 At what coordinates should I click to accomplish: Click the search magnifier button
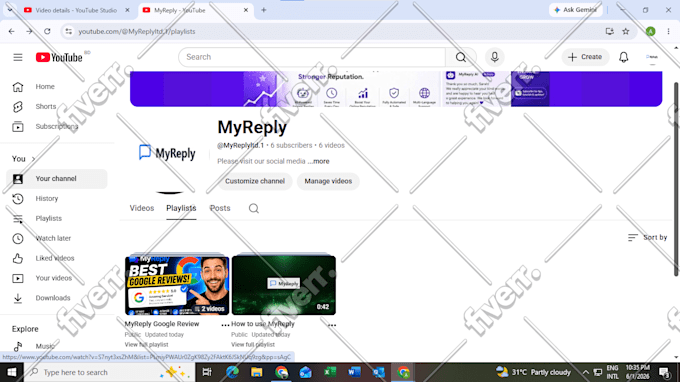pyautogui.click(x=461, y=57)
